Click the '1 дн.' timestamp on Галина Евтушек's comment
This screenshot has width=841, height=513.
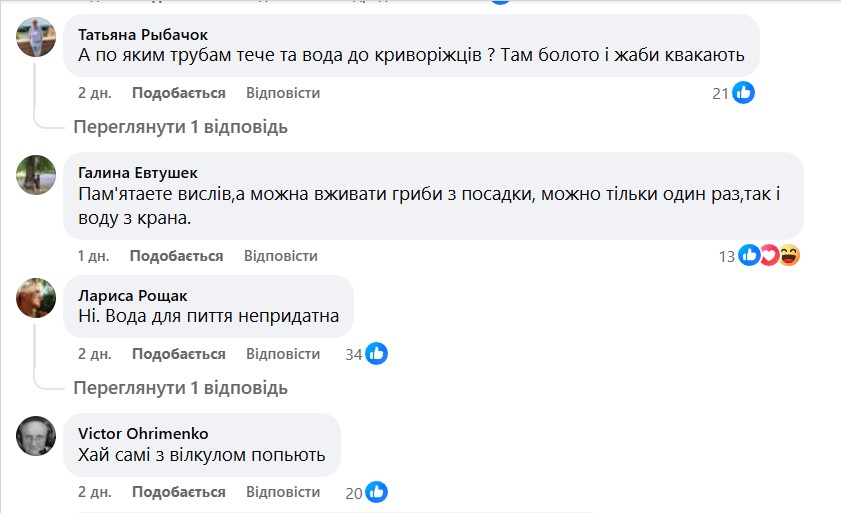pos(93,256)
